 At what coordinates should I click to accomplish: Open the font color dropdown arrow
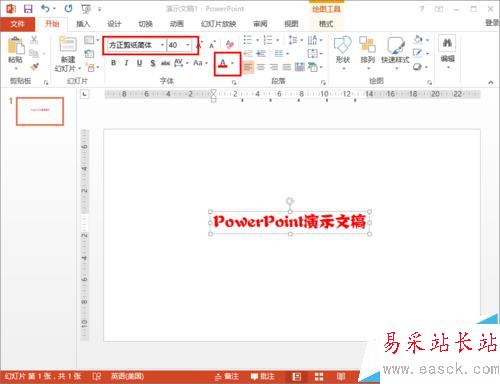pyautogui.click(x=233, y=63)
